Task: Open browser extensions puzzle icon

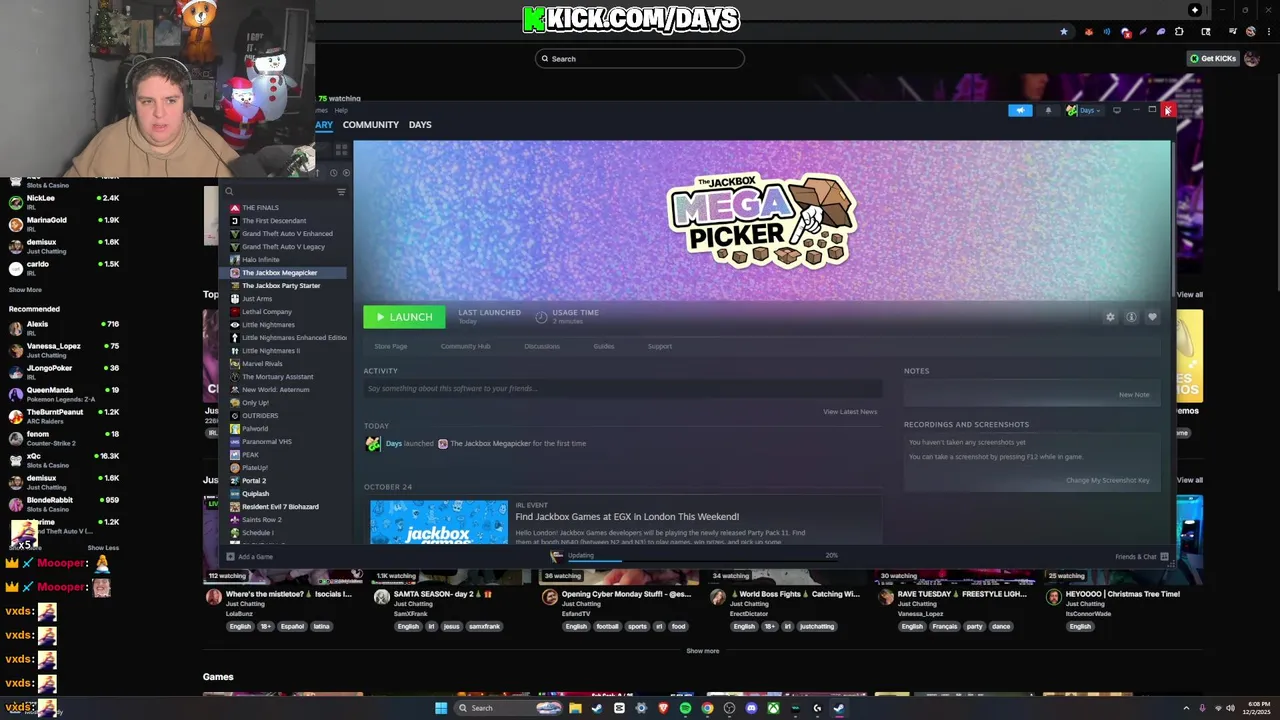Action: (1179, 32)
